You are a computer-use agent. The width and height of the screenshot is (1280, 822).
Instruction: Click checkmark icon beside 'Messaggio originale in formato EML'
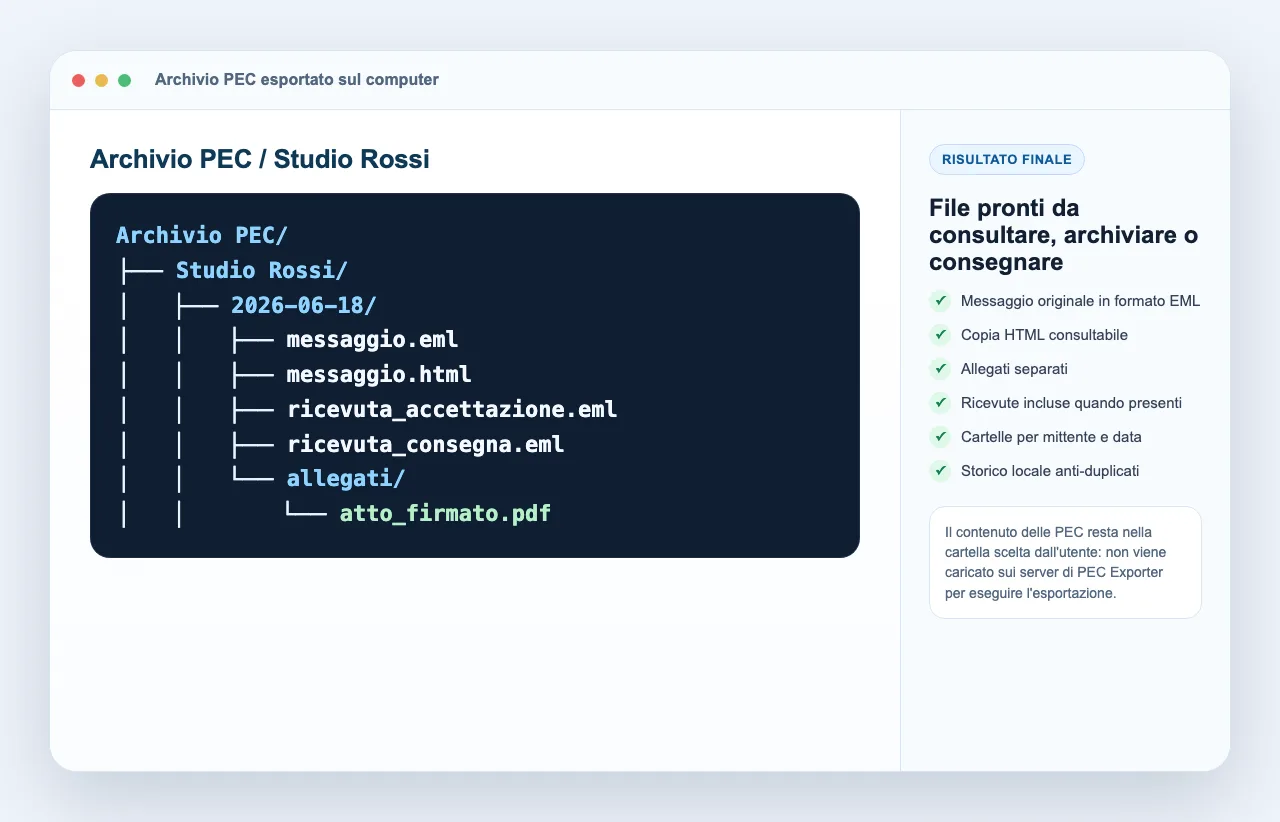point(940,301)
